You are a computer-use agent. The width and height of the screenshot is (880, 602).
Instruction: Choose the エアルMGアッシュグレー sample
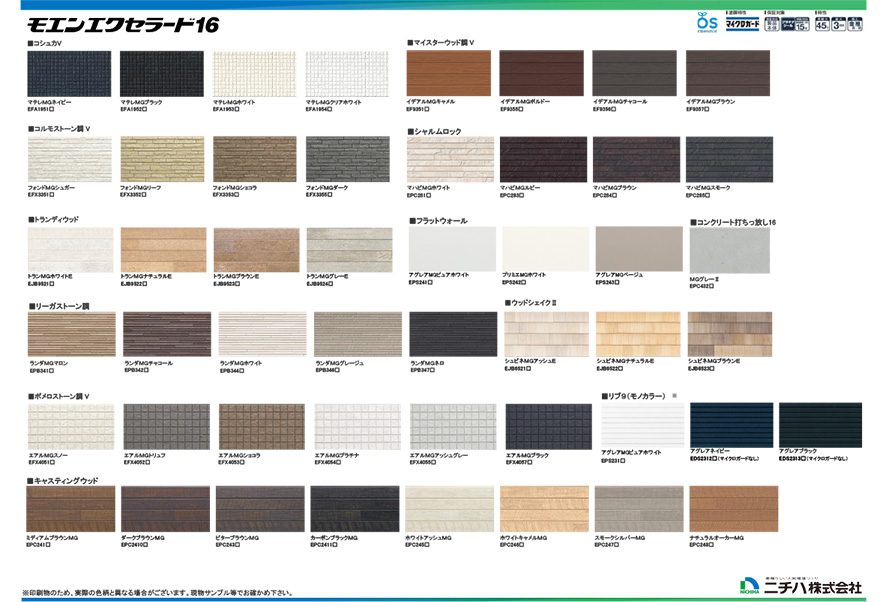[453, 427]
